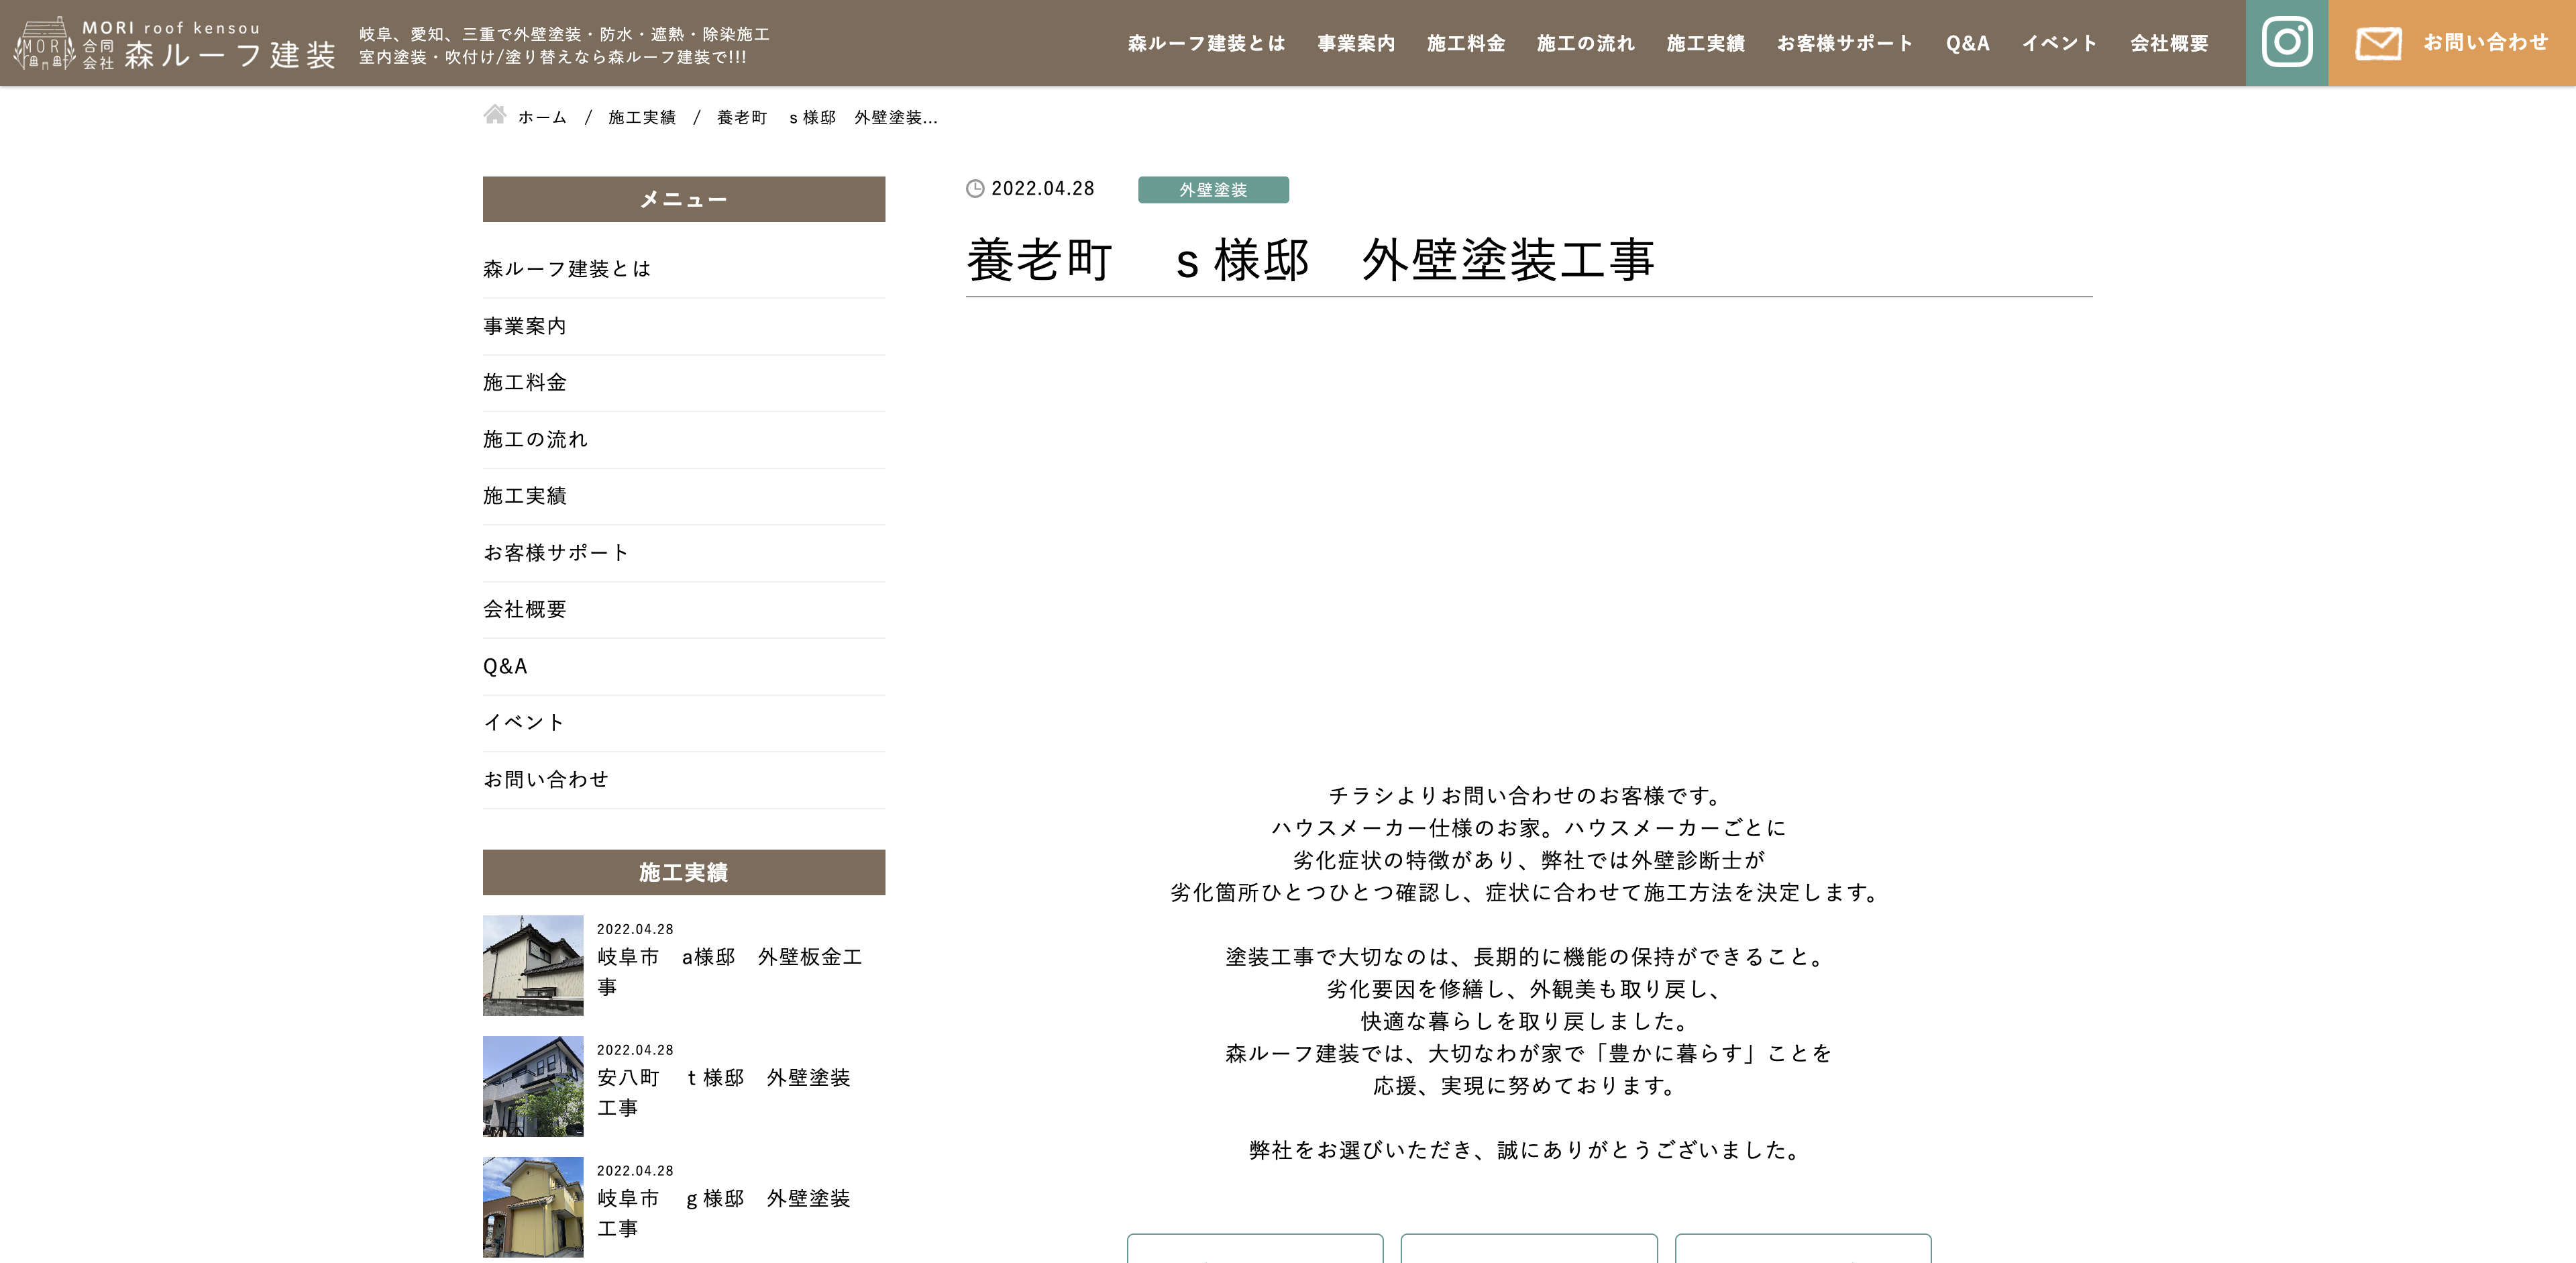The height and width of the screenshot is (1263, 2576).
Task: Click the breadcrumb text 養老町 s様邸 外壁塗装…
Action: tap(827, 117)
